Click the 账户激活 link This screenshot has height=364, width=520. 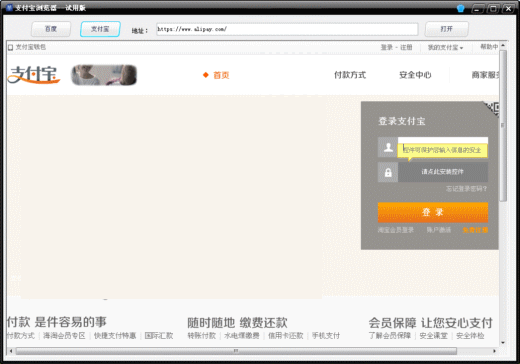(439, 230)
